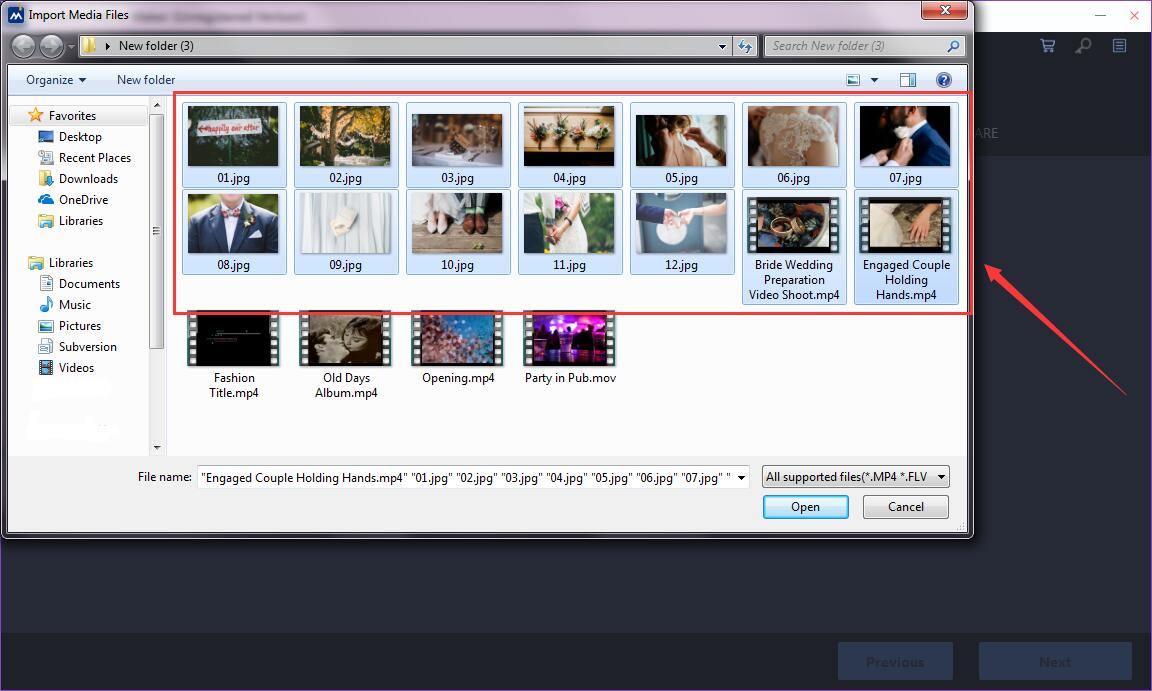1152x691 pixels.
Task: Click the sidebar scroll up arrow
Action: click(156, 106)
